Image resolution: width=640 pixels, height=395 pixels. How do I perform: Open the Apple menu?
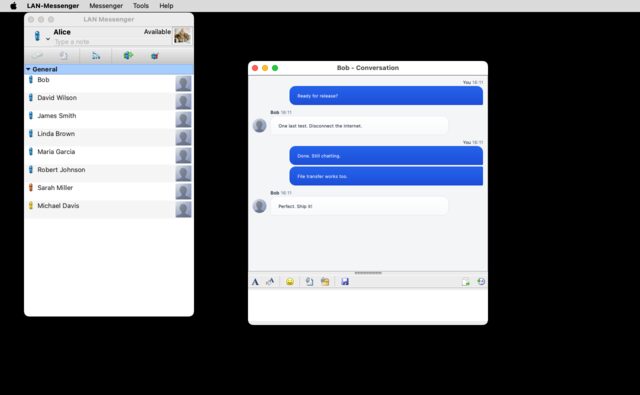(x=13, y=6)
